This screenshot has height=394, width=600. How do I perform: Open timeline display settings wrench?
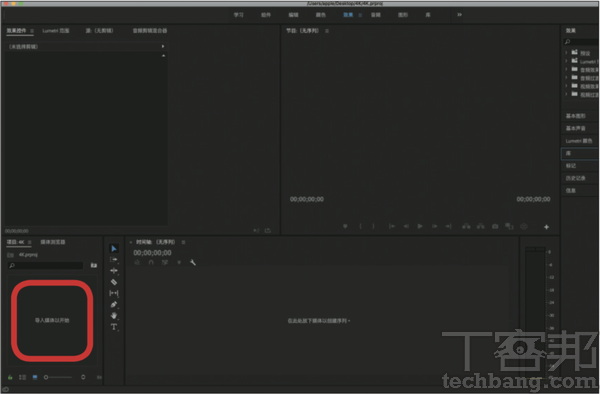[193, 262]
